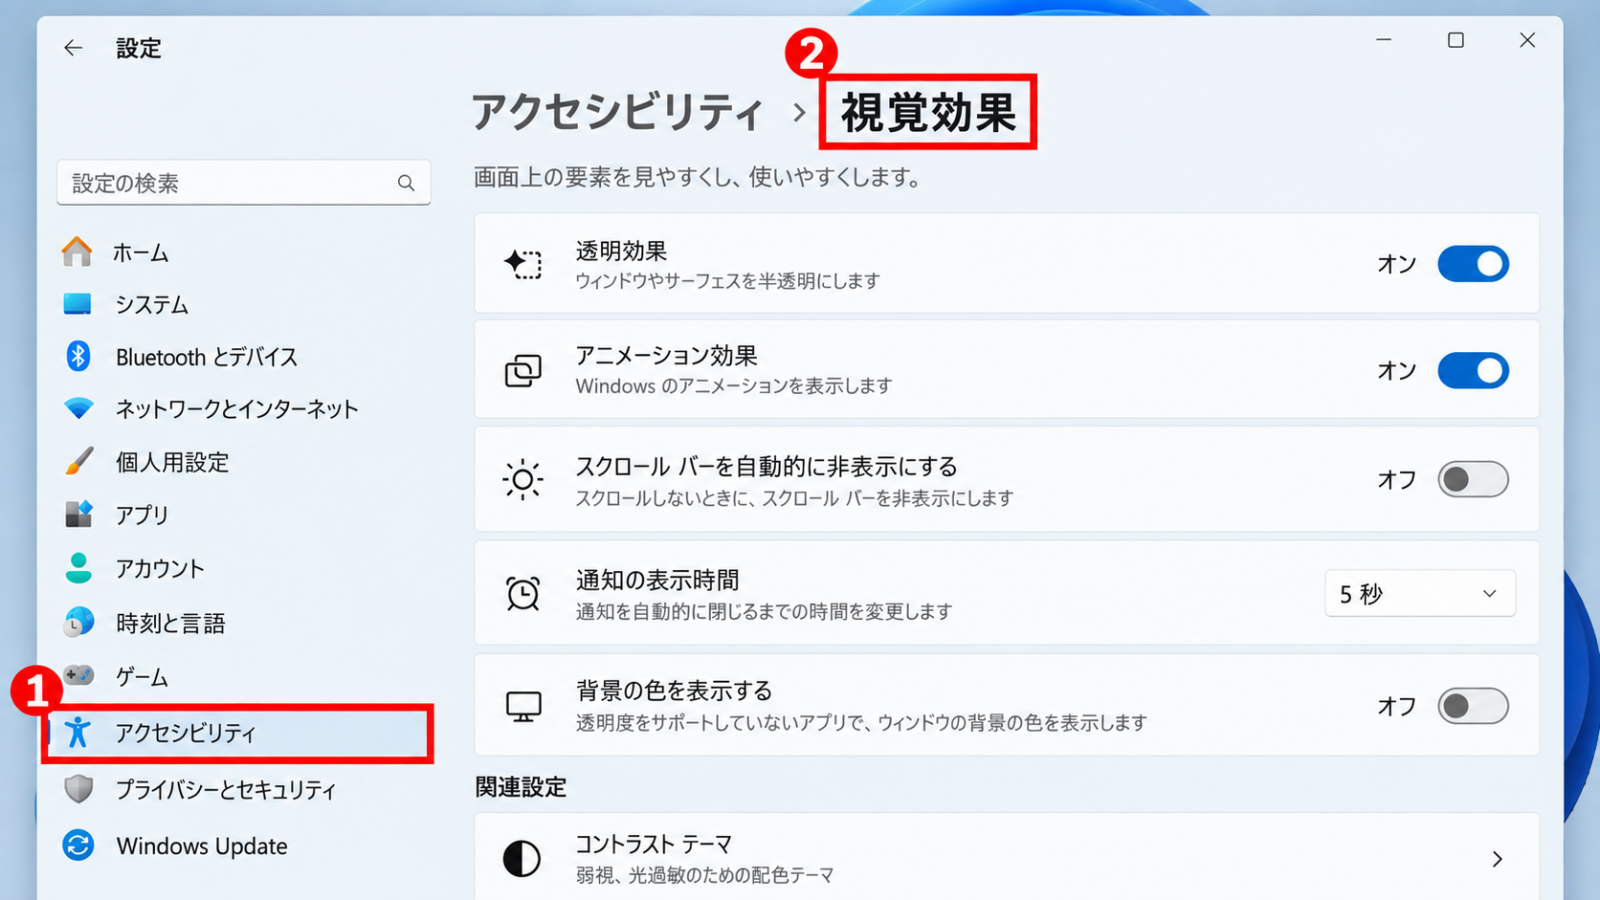This screenshot has width=1600, height=900.
Task: Open アカウント in the sidebar
Action: [160, 568]
